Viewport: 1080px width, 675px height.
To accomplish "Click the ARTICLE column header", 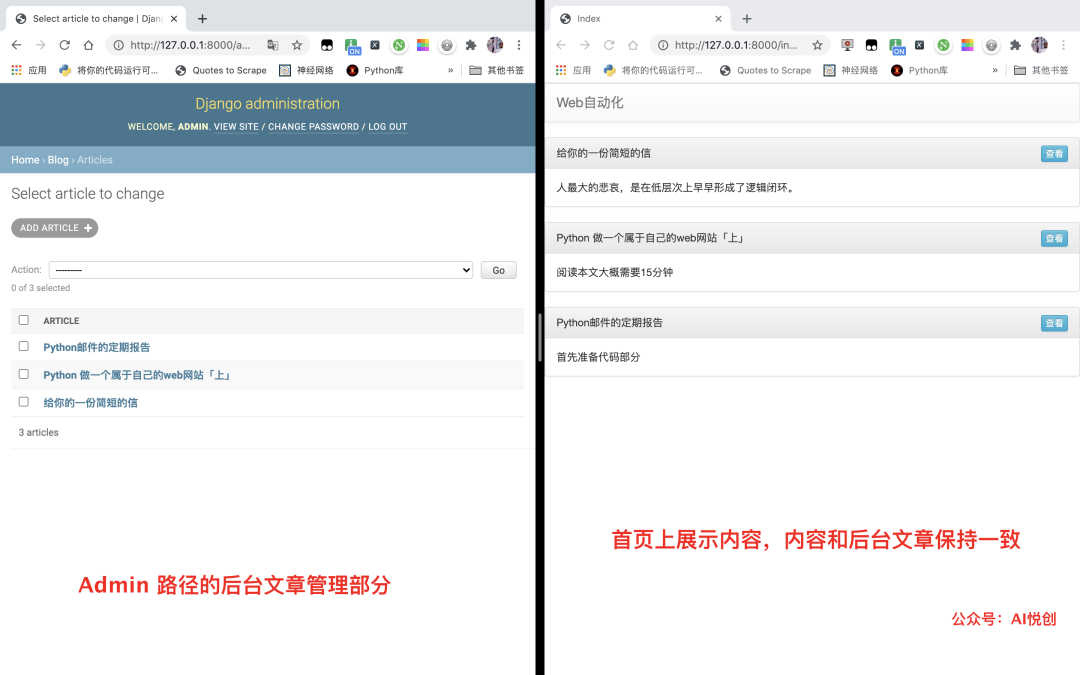I will (61, 321).
